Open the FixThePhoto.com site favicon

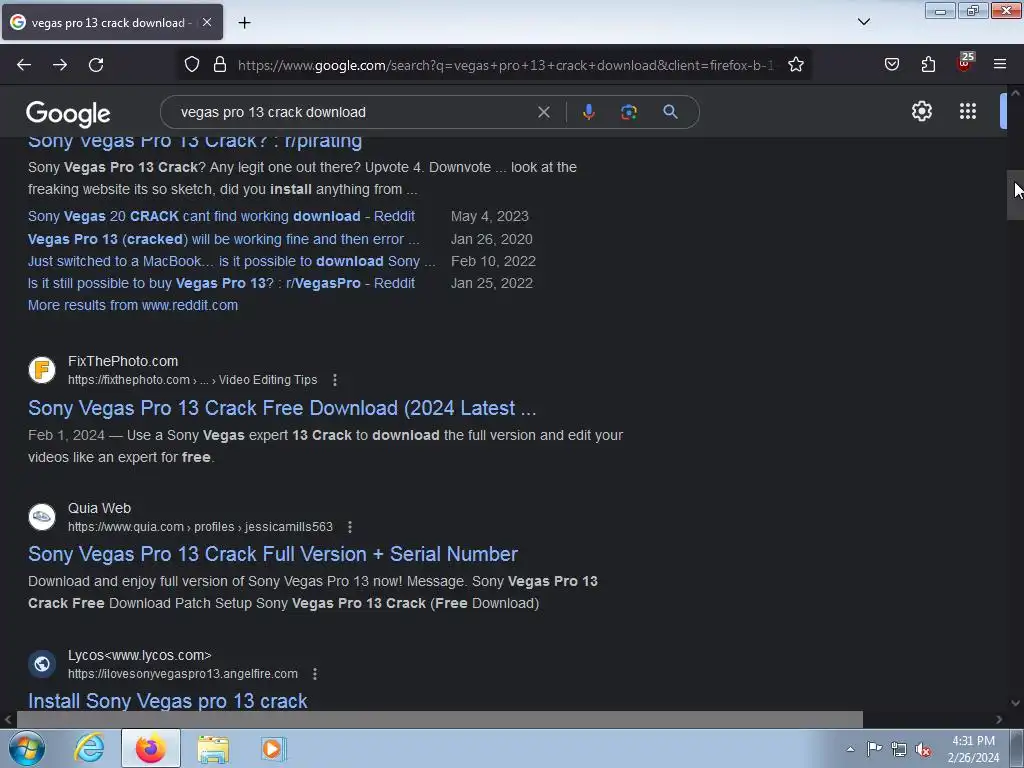[42, 370]
